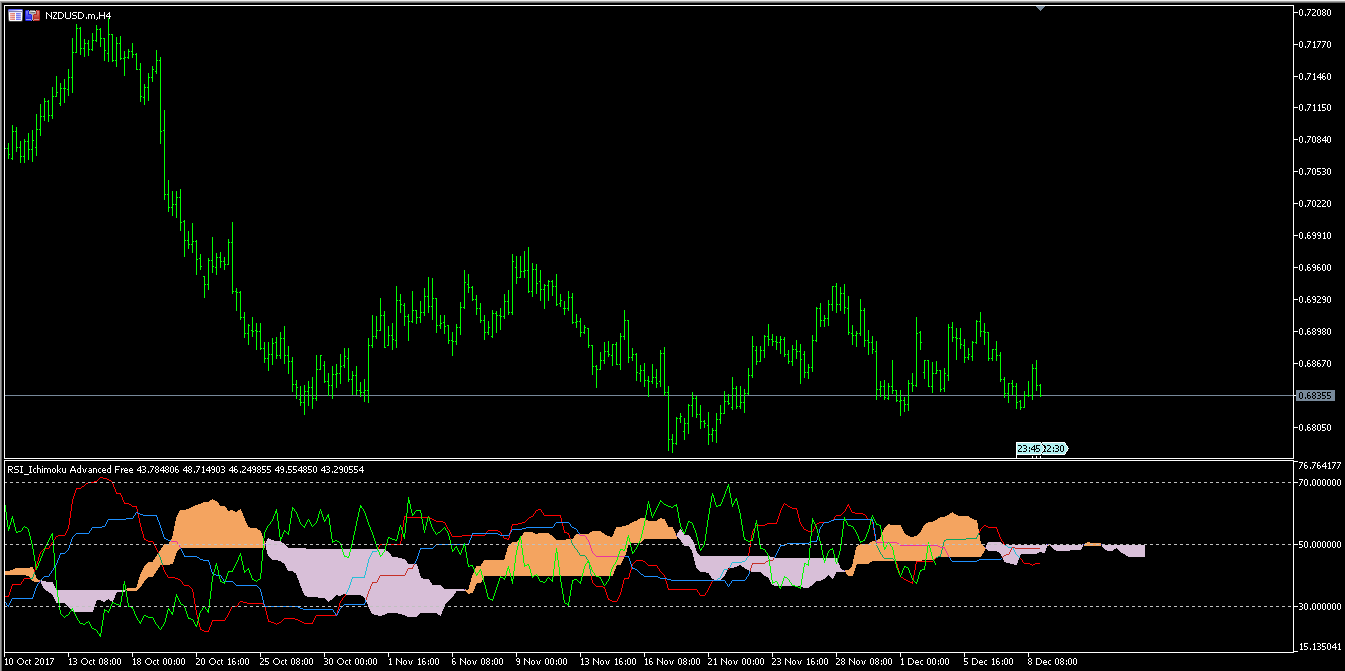1345x671 pixels.
Task: Click the 0.69910 price scale label
Action: [1317, 235]
